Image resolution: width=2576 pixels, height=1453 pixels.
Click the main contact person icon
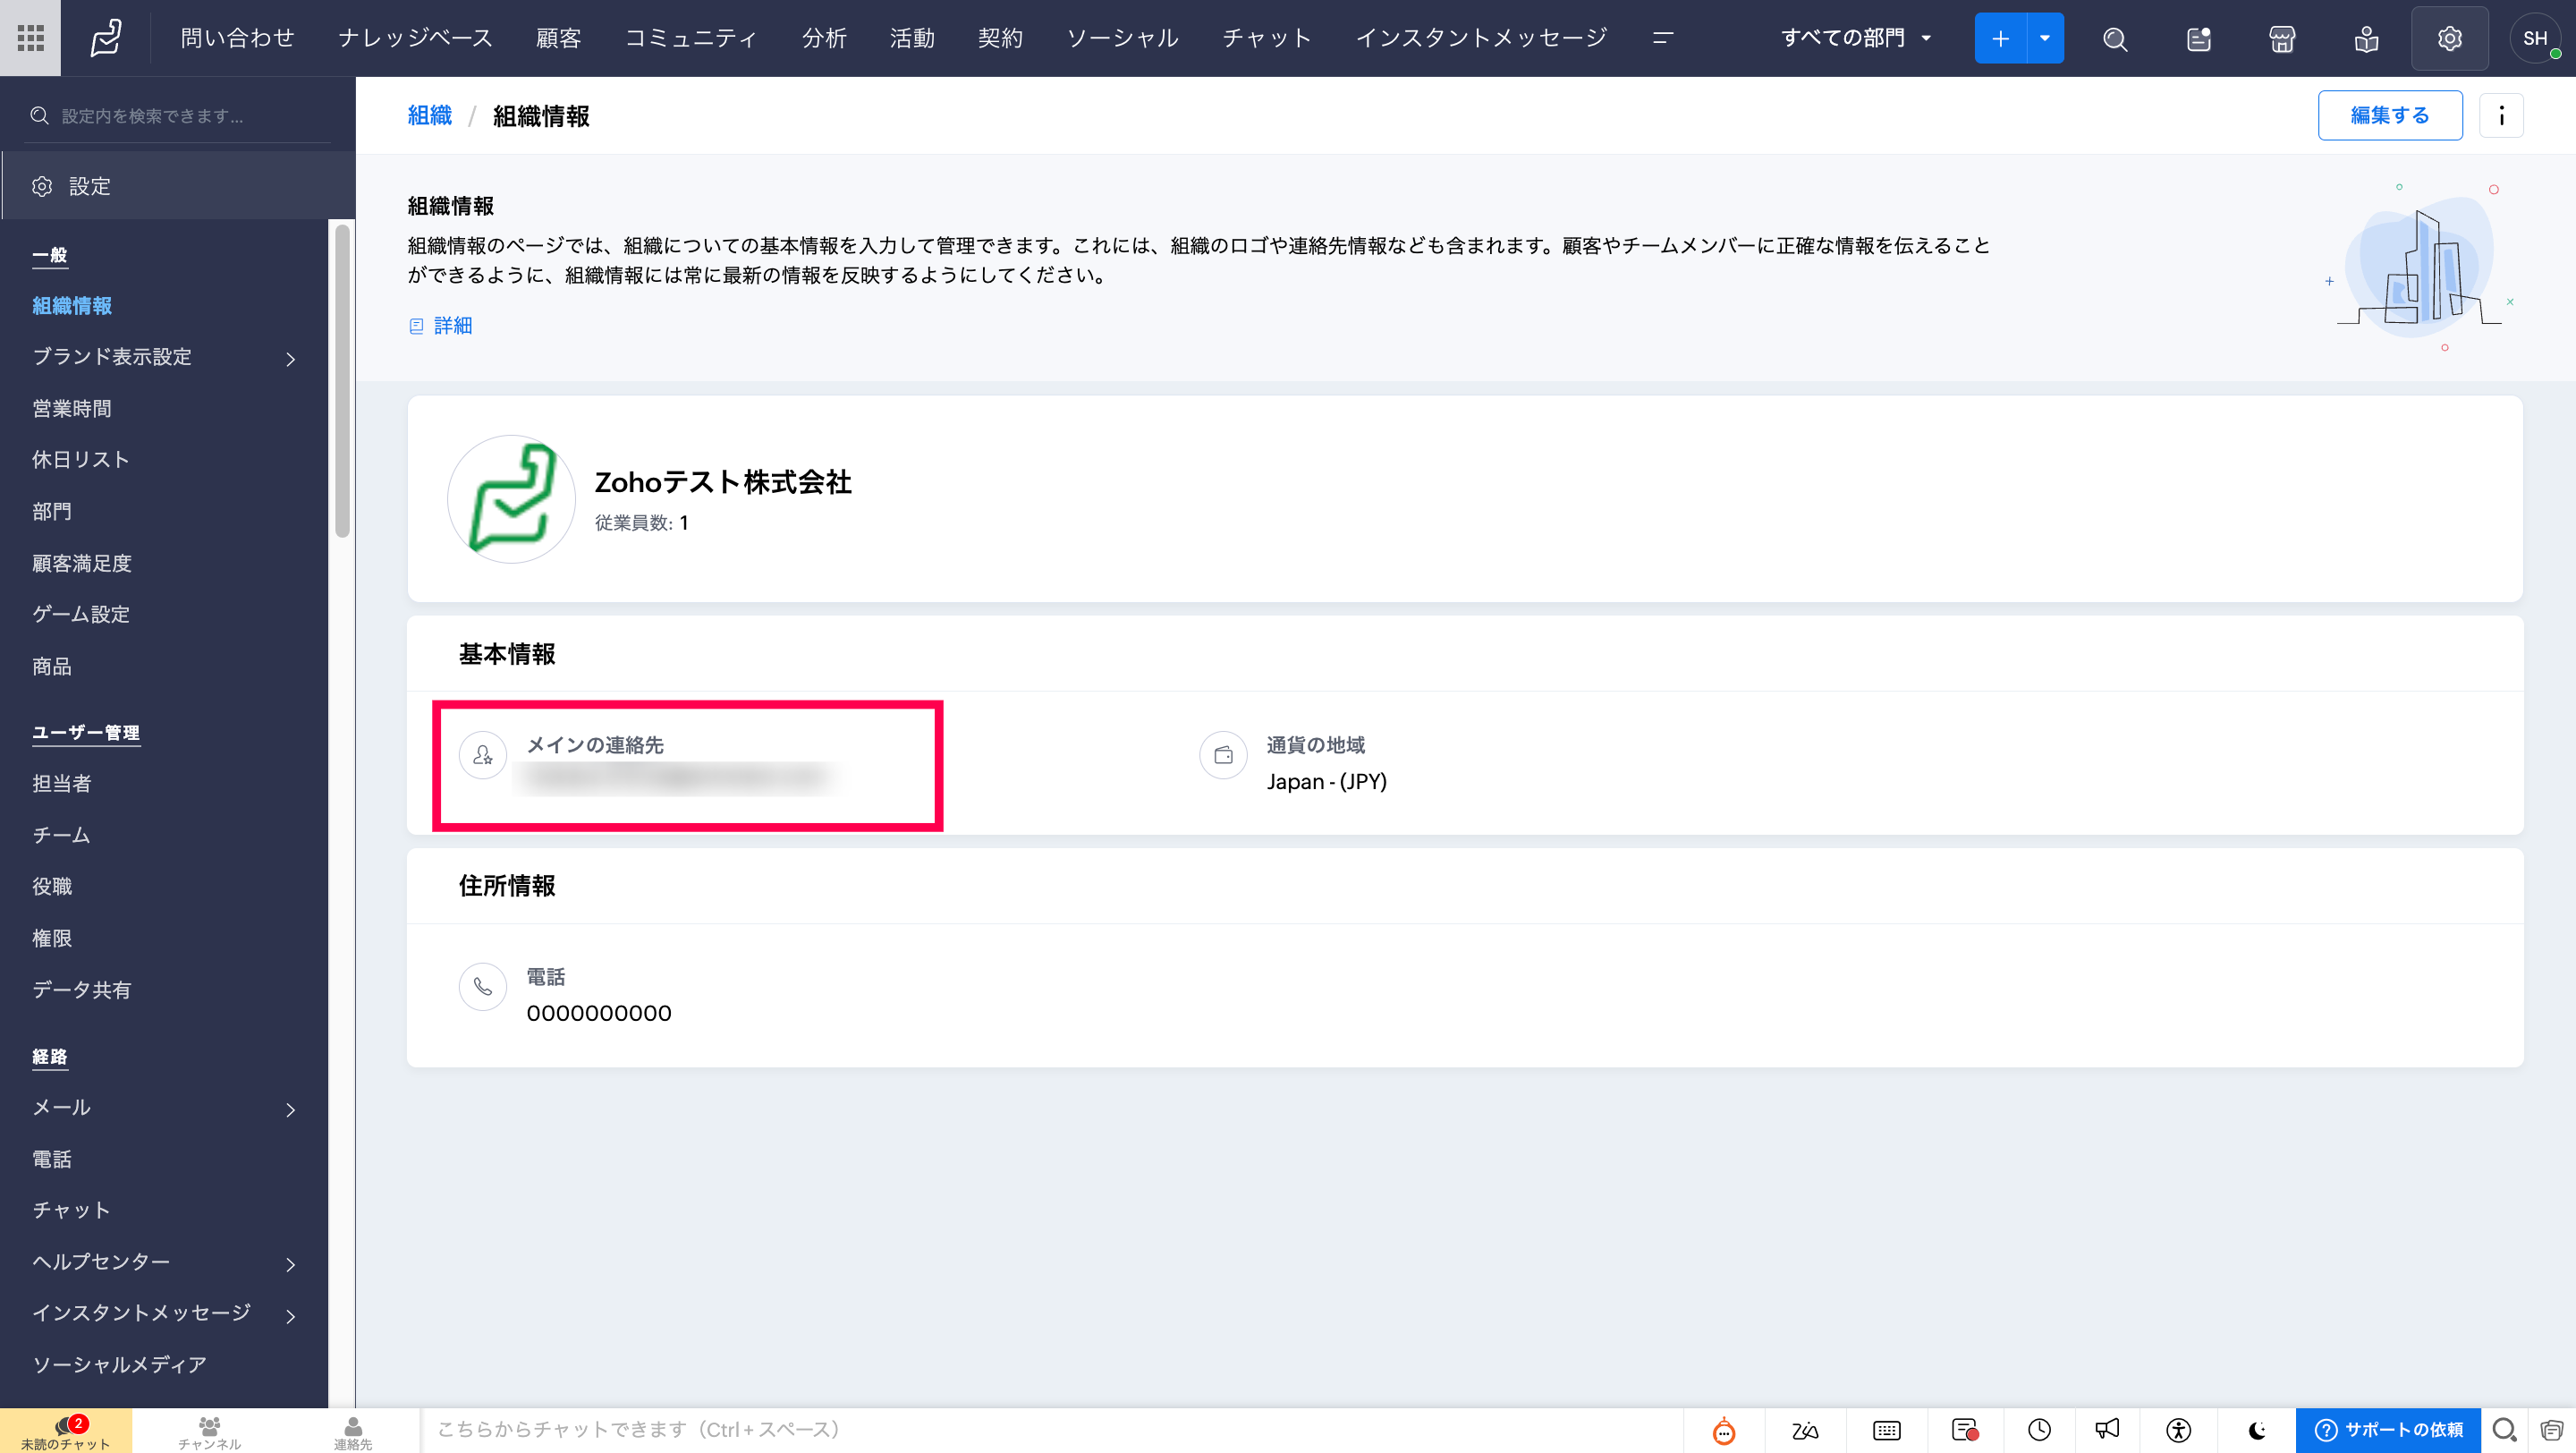point(483,755)
